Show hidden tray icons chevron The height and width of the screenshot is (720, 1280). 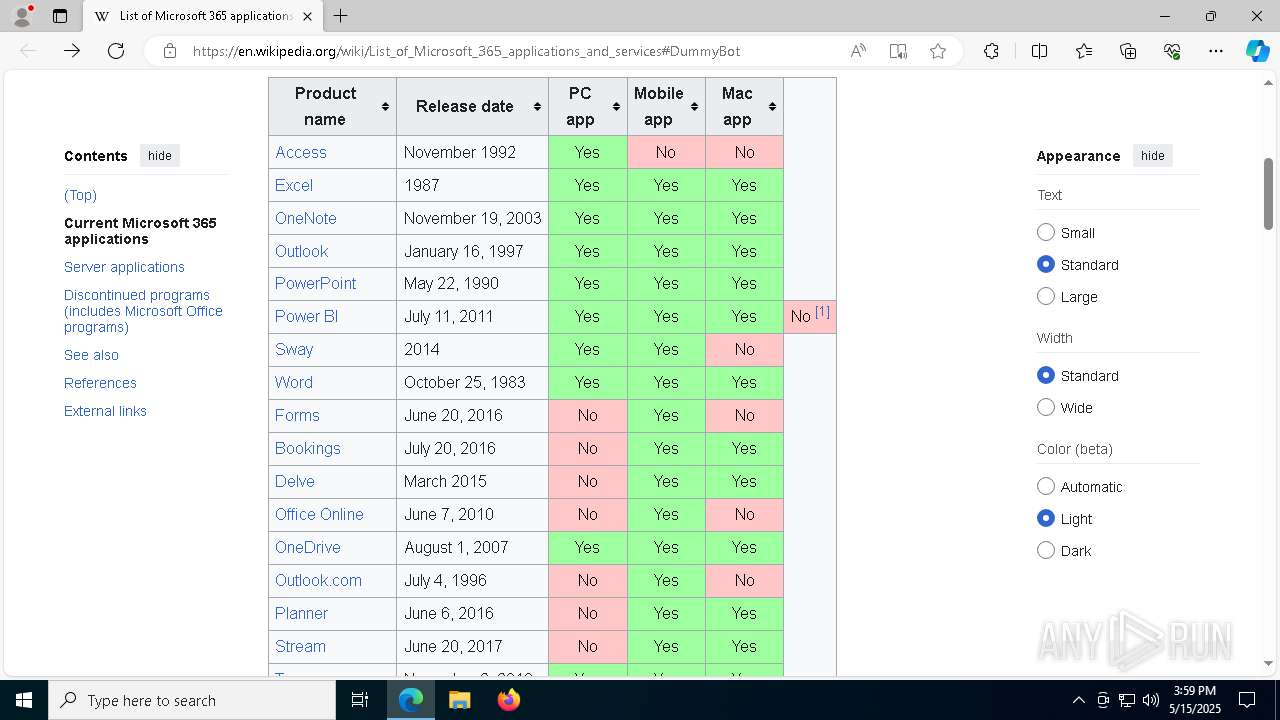pyautogui.click(x=1078, y=700)
